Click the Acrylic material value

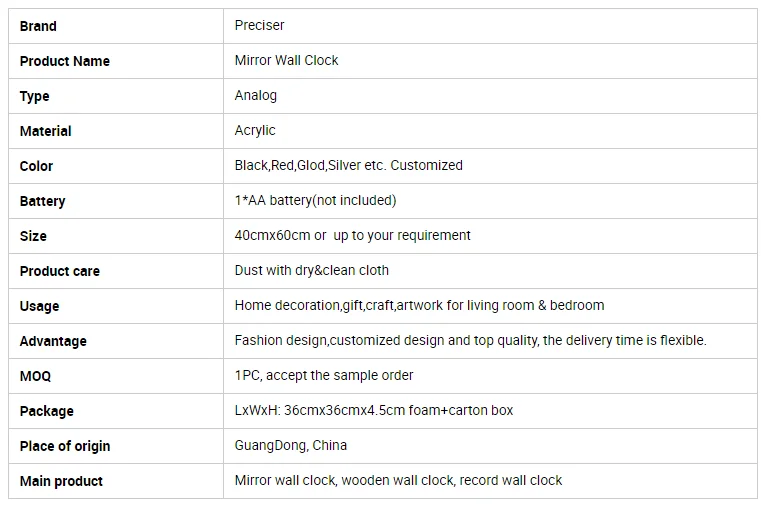tap(255, 131)
